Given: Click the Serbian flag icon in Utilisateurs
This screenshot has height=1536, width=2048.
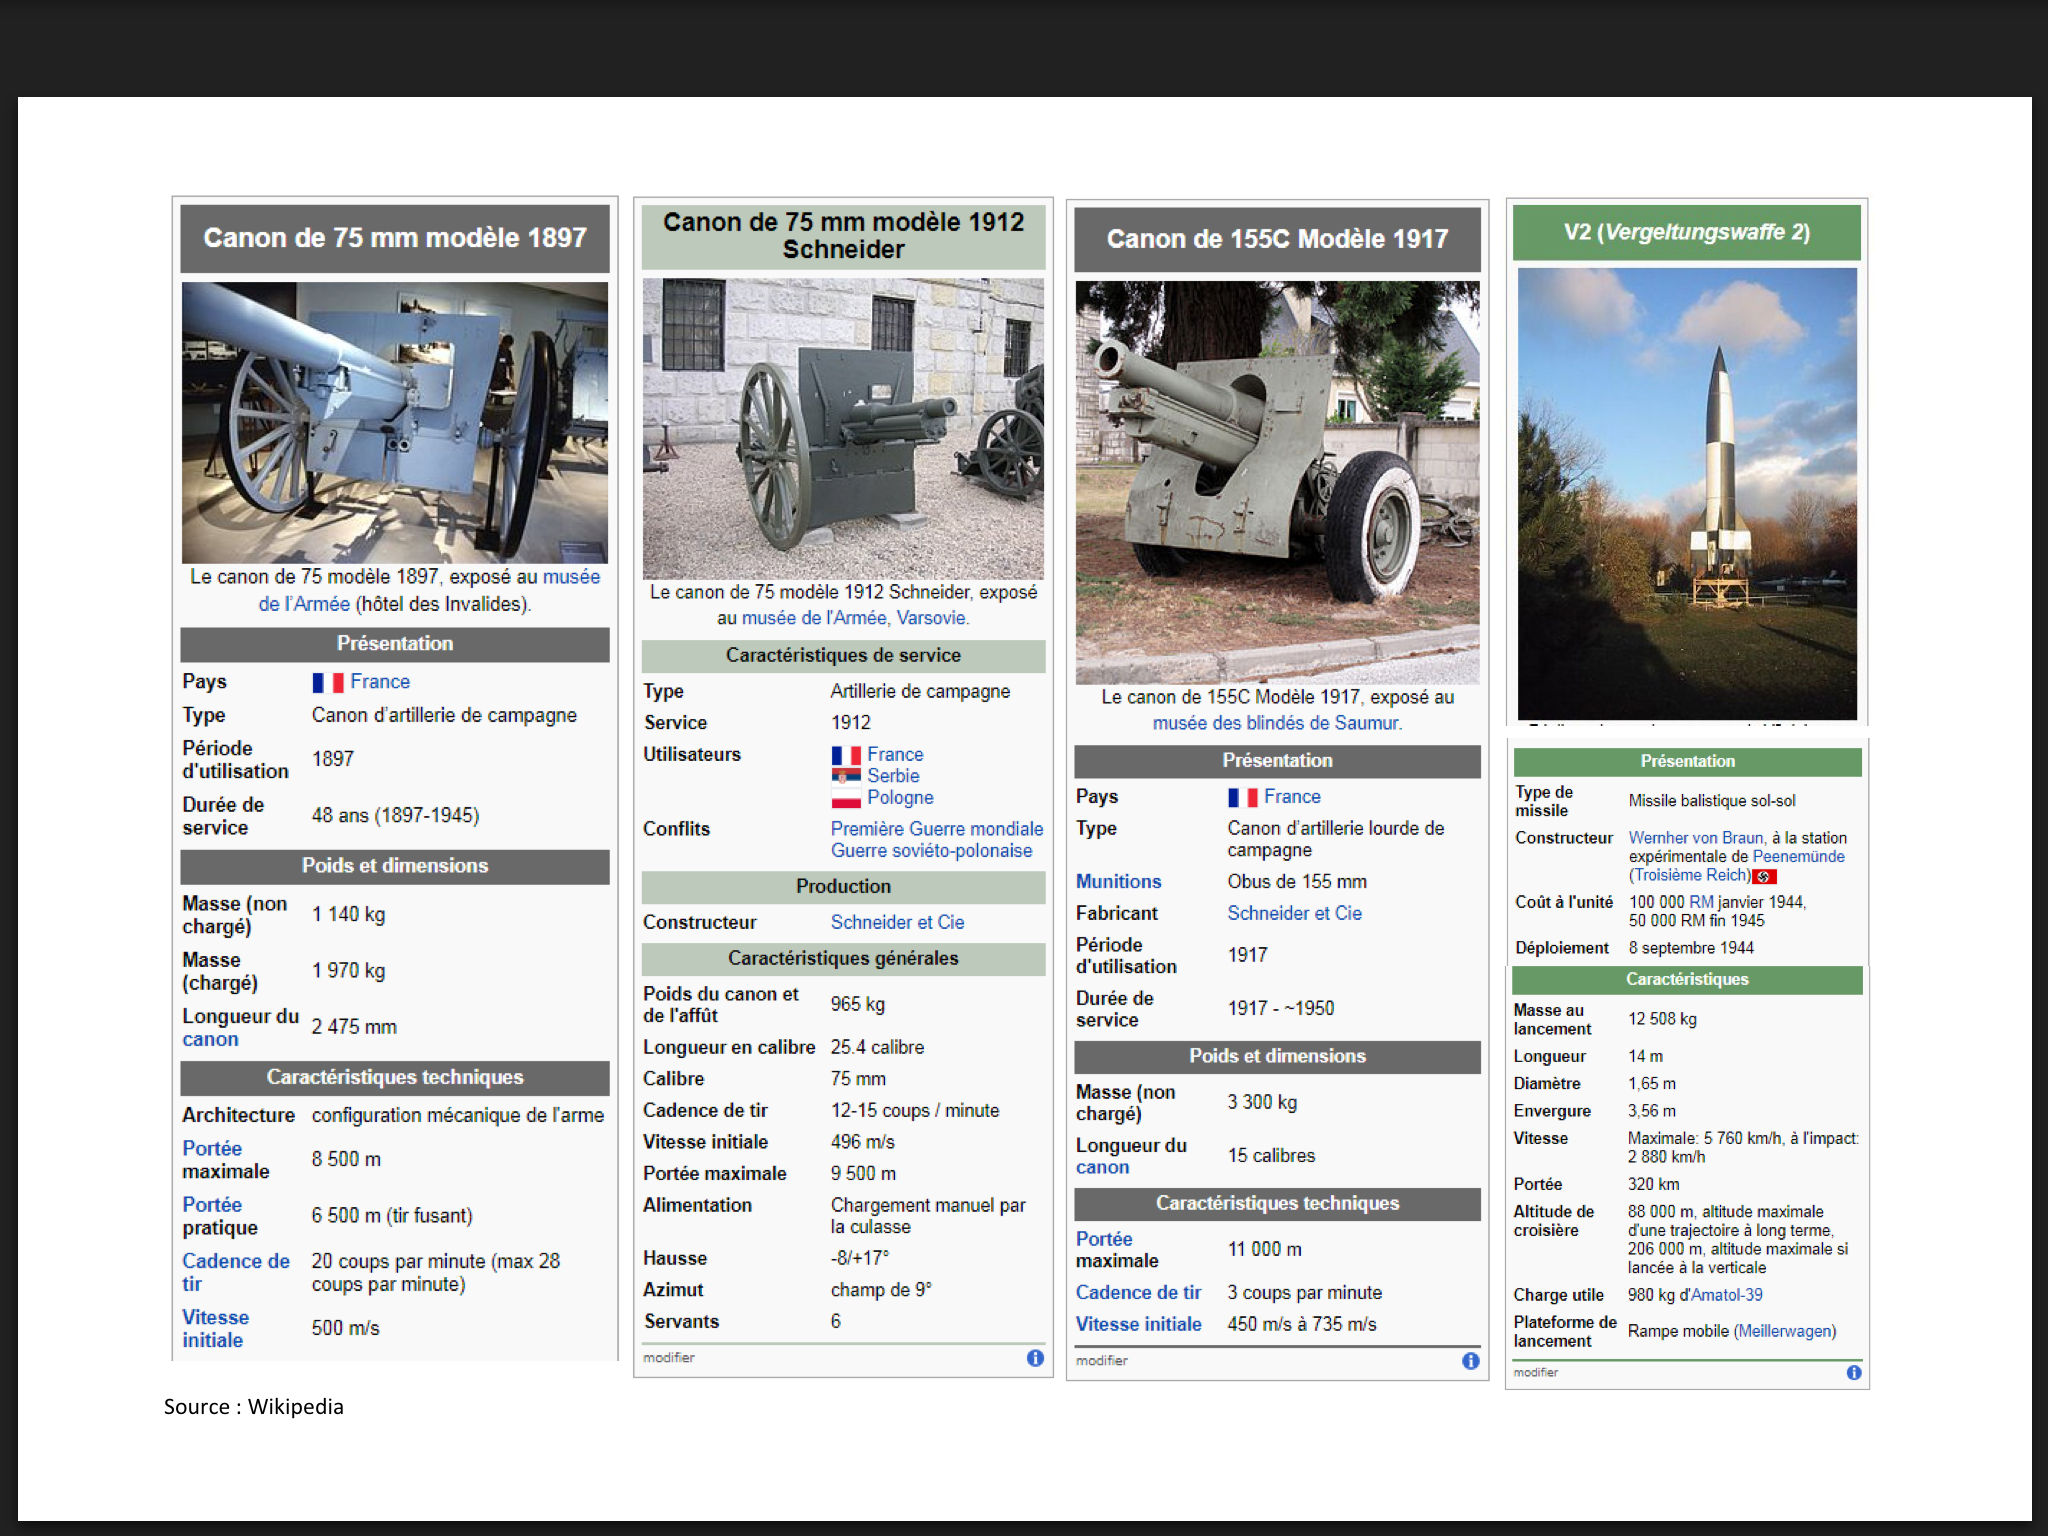Looking at the screenshot, I should click(845, 776).
